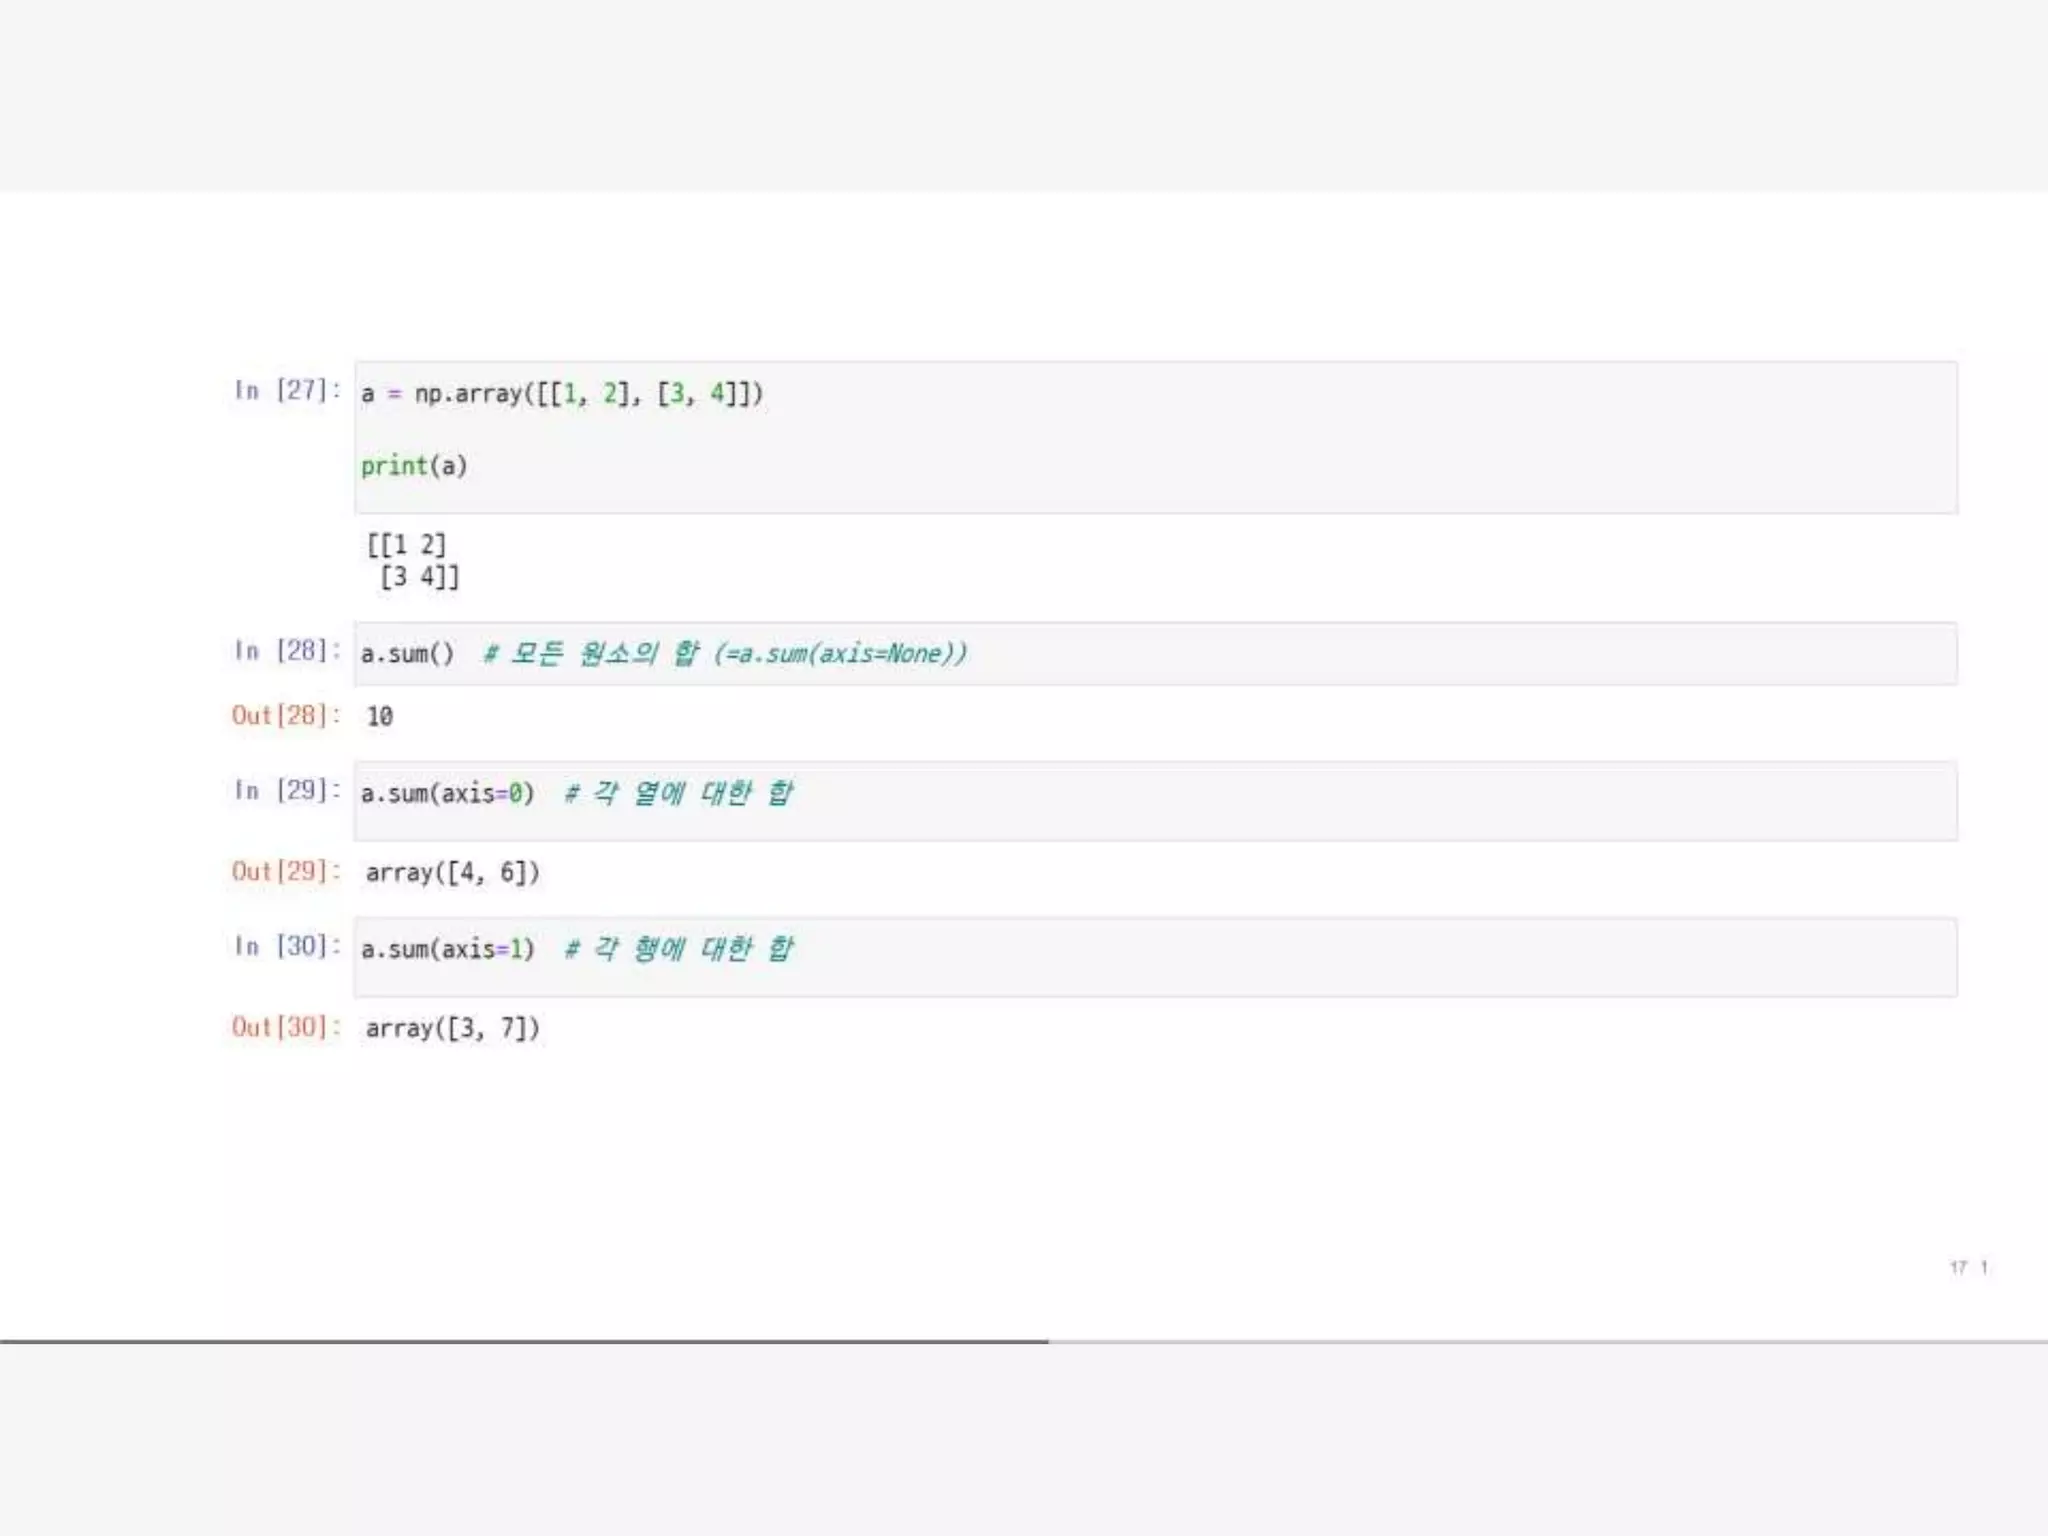The width and height of the screenshot is (2048, 1536).
Task: Click the Out[29] output prompt
Action: click(286, 872)
